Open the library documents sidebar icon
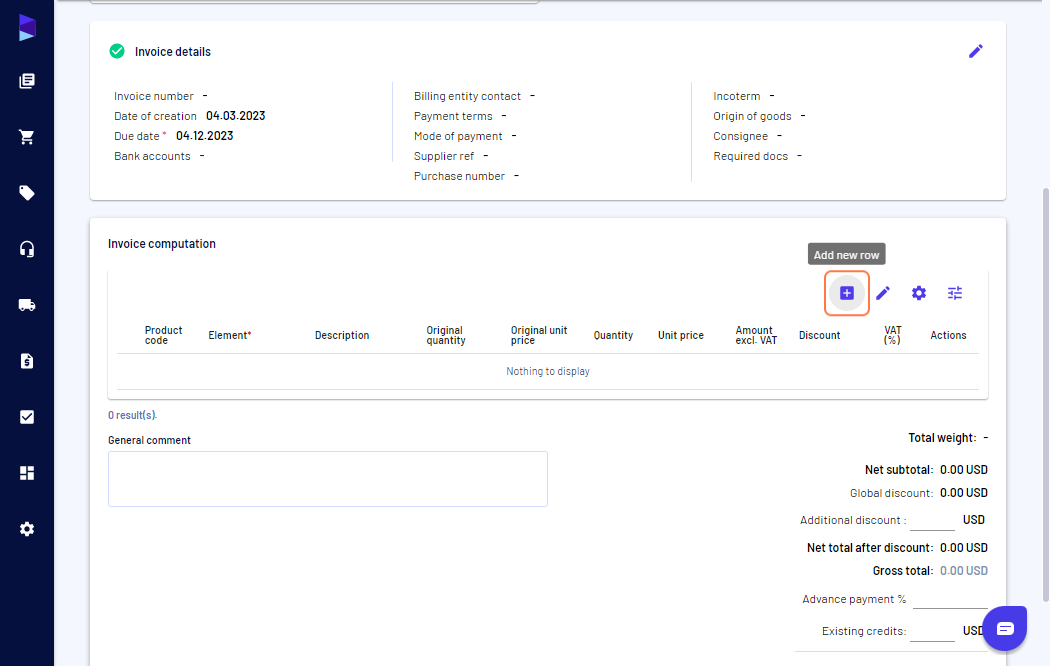Image resolution: width=1050 pixels, height=666 pixels. (x=27, y=81)
